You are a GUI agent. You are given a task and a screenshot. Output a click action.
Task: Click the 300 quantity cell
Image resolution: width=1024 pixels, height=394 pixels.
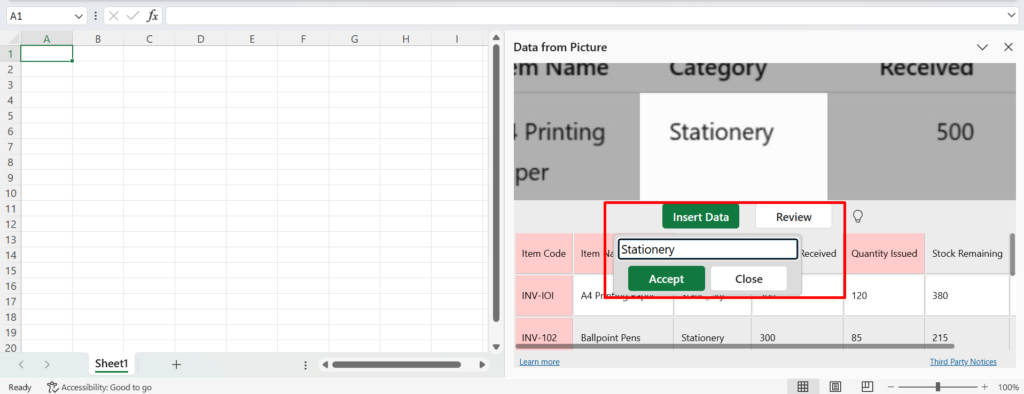[x=797, y=337]
